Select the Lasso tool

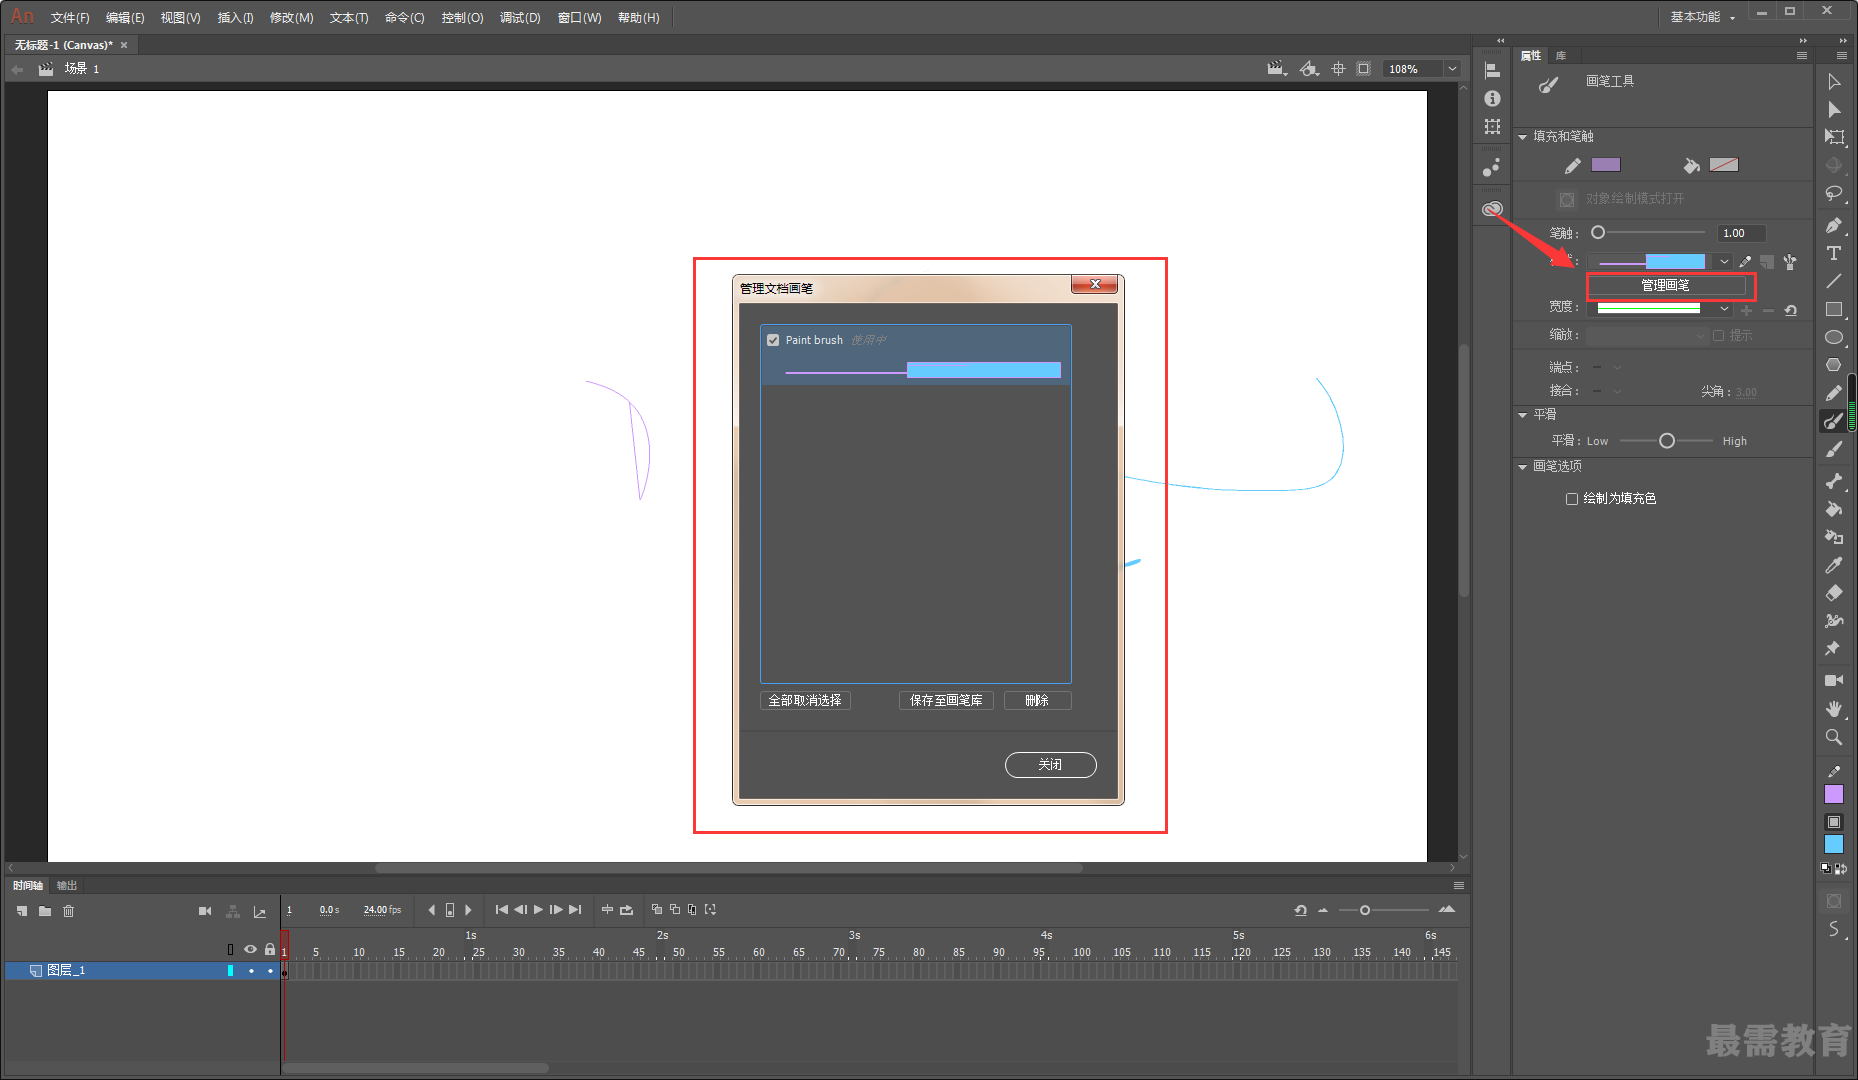tap(1834, 193)
